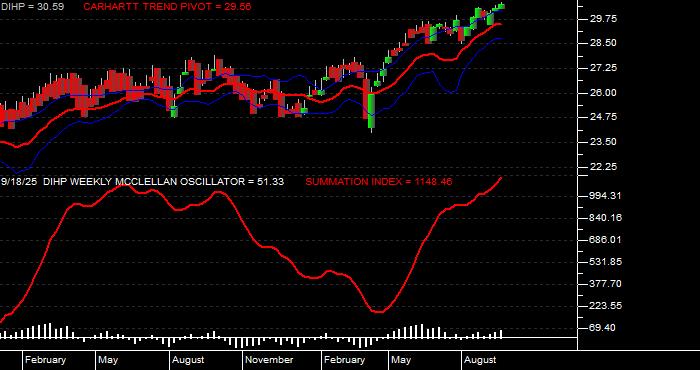Click the summation index line's lowest trough
This screenshot has height=370, width=700.
[x=378, y=312]
